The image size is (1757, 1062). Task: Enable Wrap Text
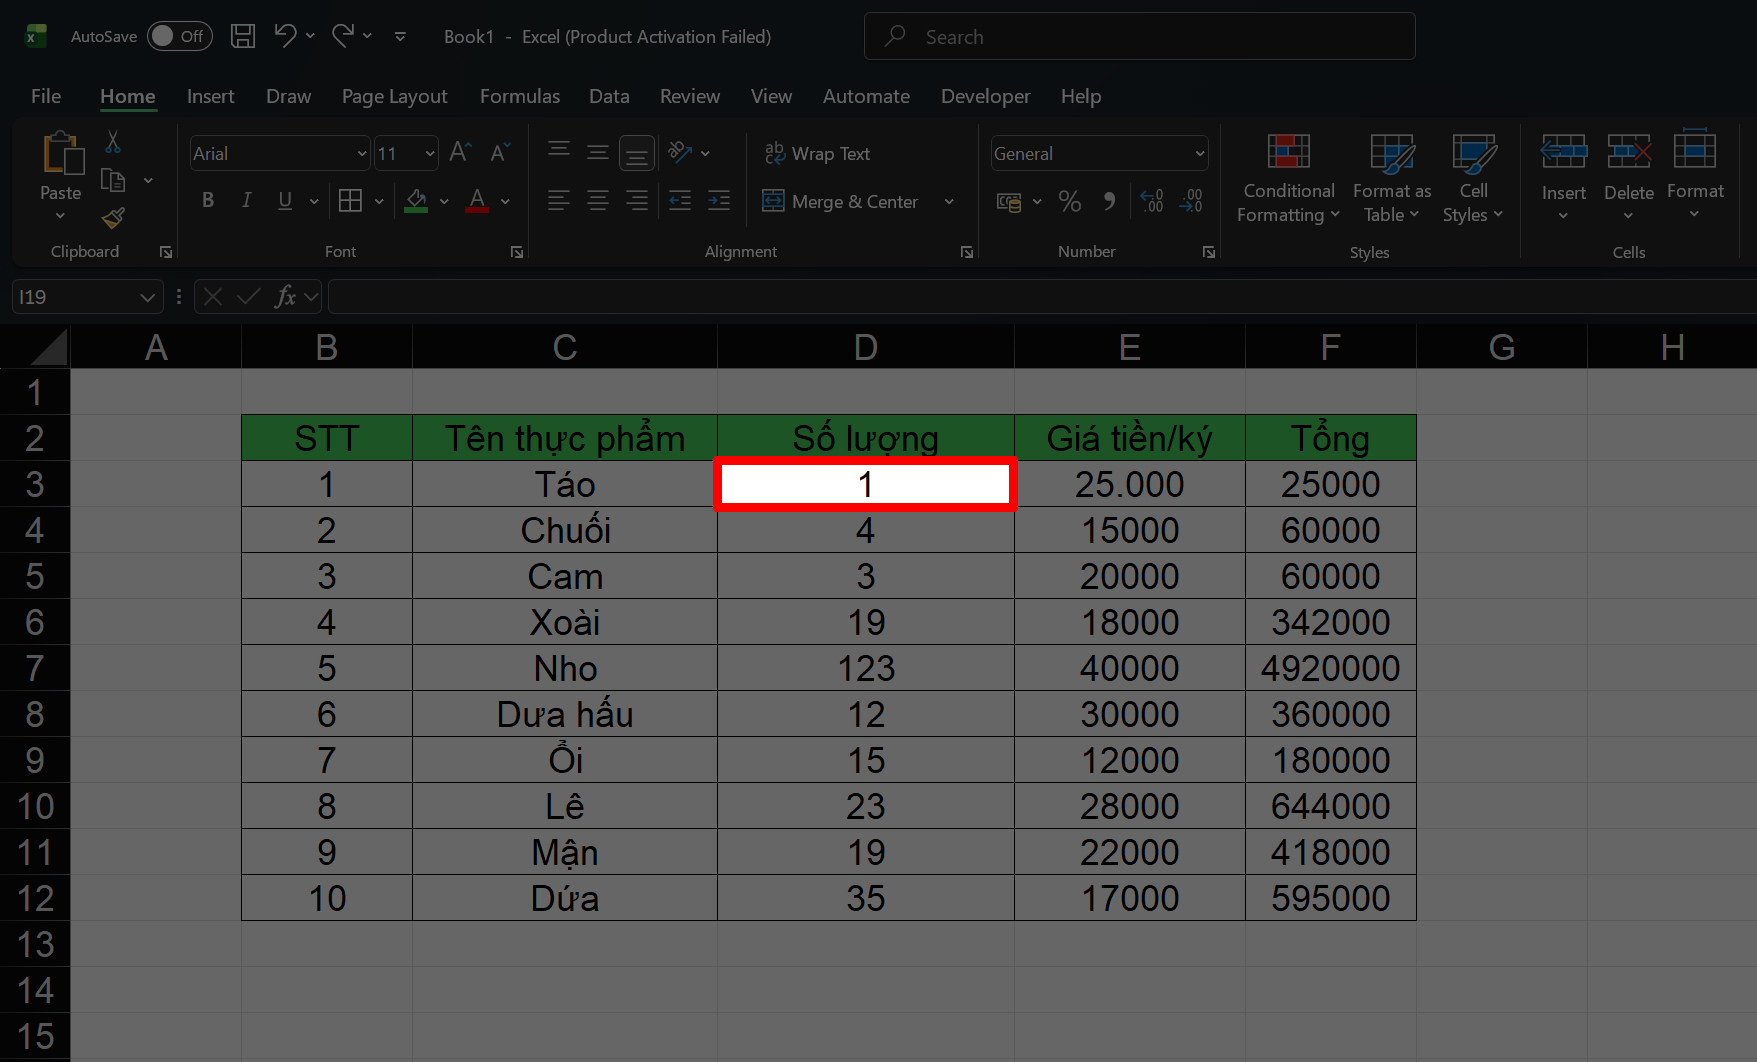click(817, 153)
